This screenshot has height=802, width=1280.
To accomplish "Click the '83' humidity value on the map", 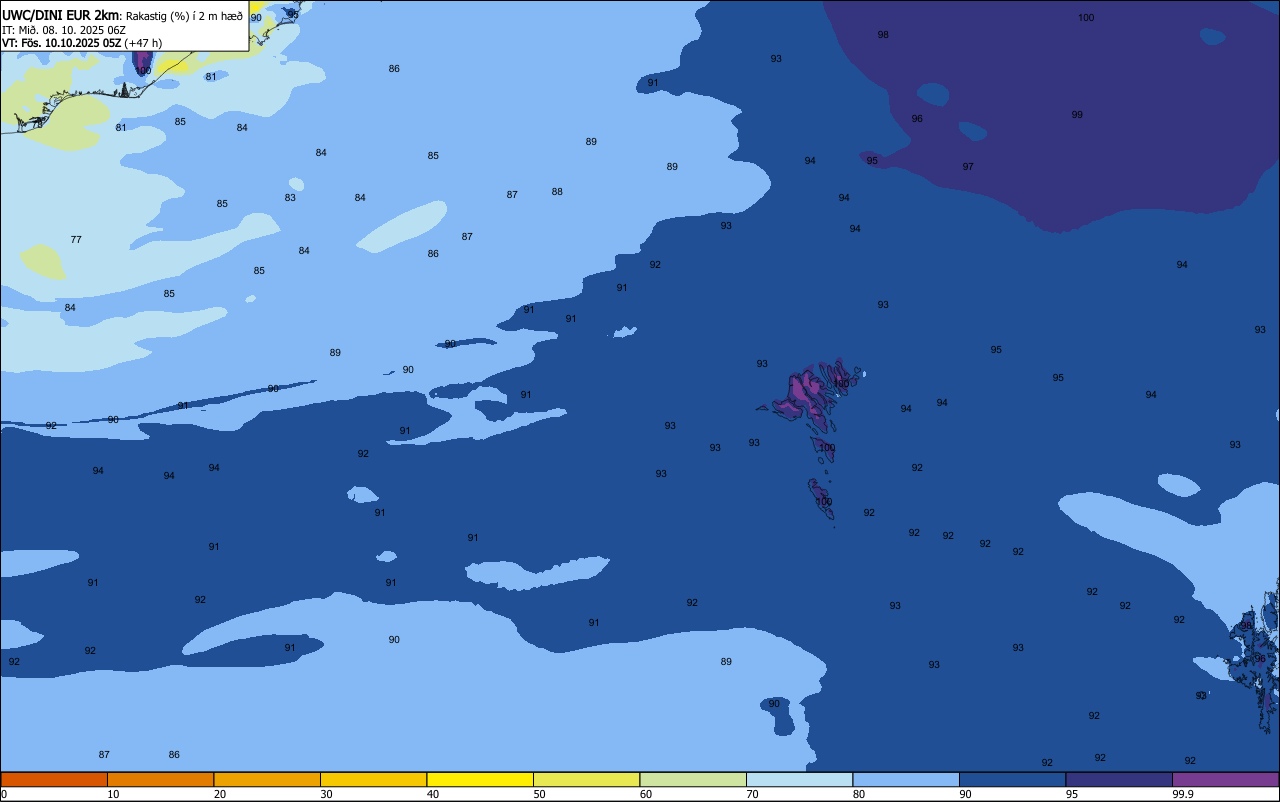I will [290, 198].
